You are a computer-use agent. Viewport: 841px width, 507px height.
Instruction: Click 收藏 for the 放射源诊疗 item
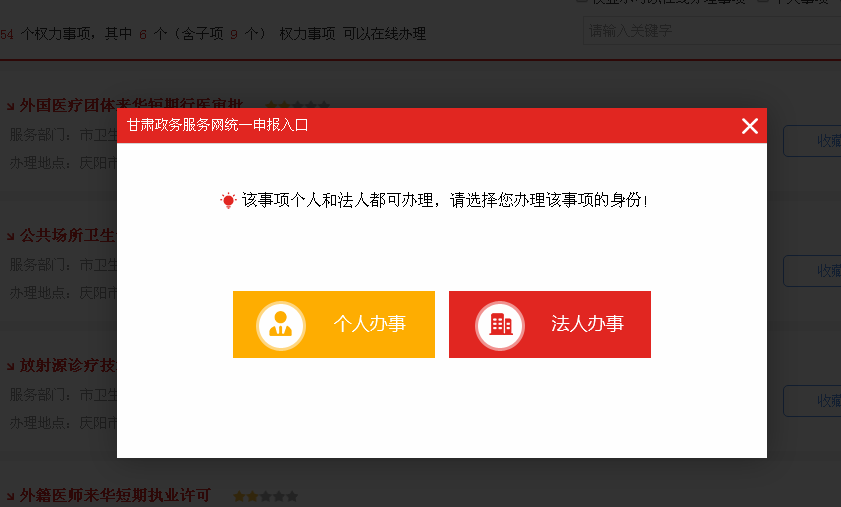812,401
